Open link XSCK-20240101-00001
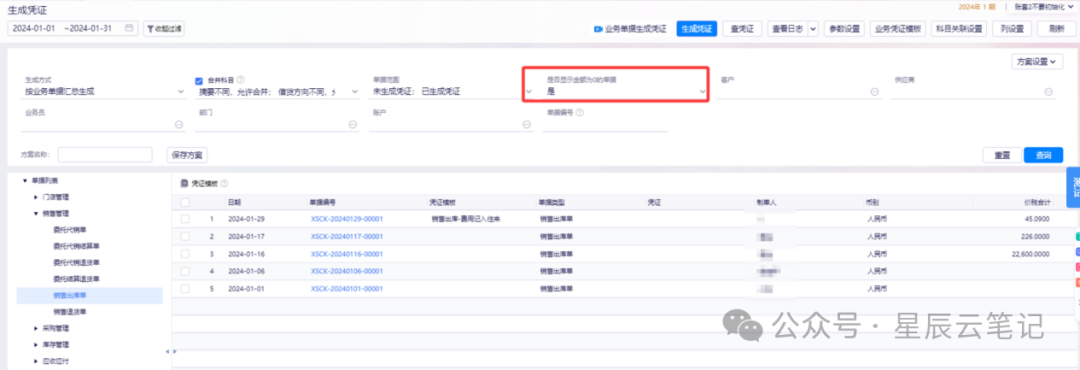 click(x=346, y=288)
